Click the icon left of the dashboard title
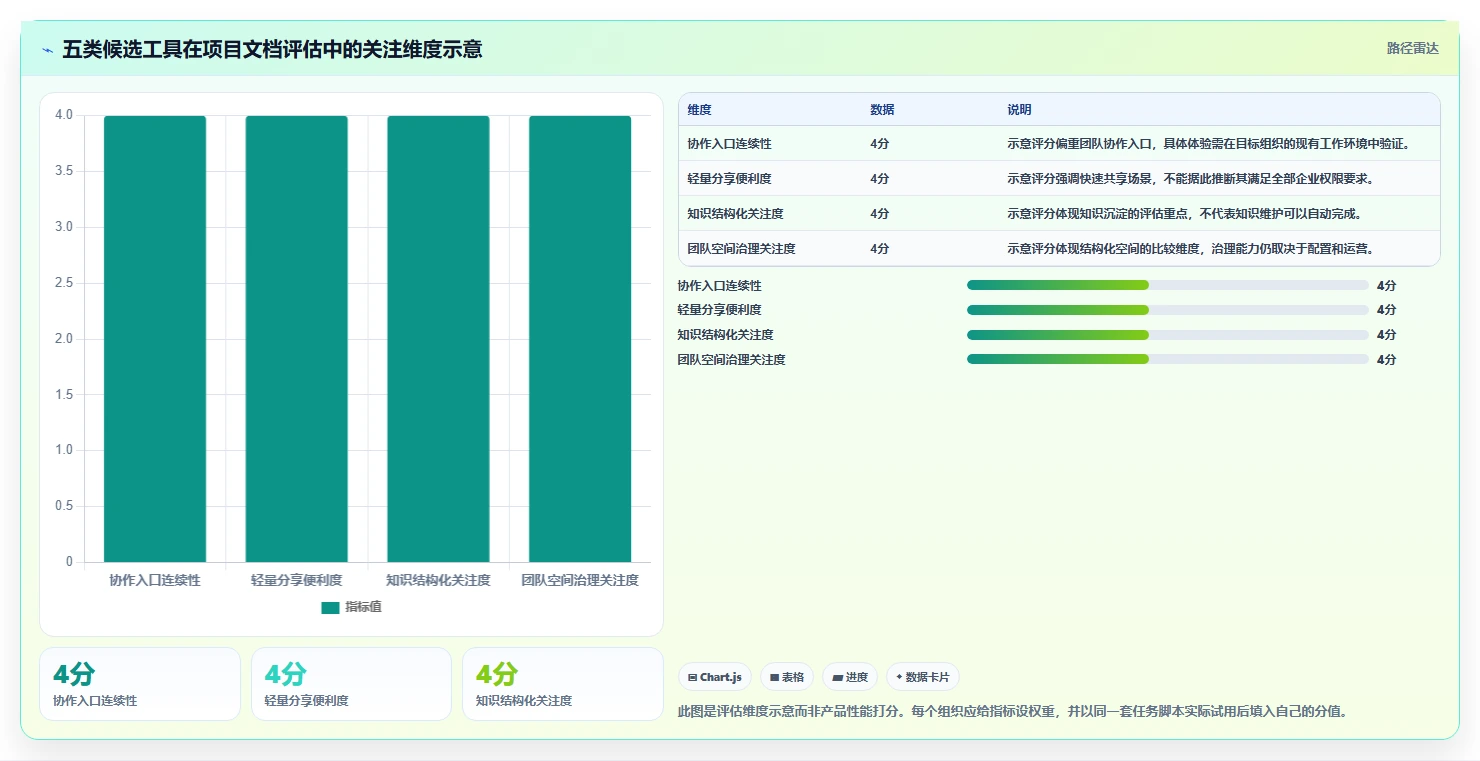 [47, 50]
